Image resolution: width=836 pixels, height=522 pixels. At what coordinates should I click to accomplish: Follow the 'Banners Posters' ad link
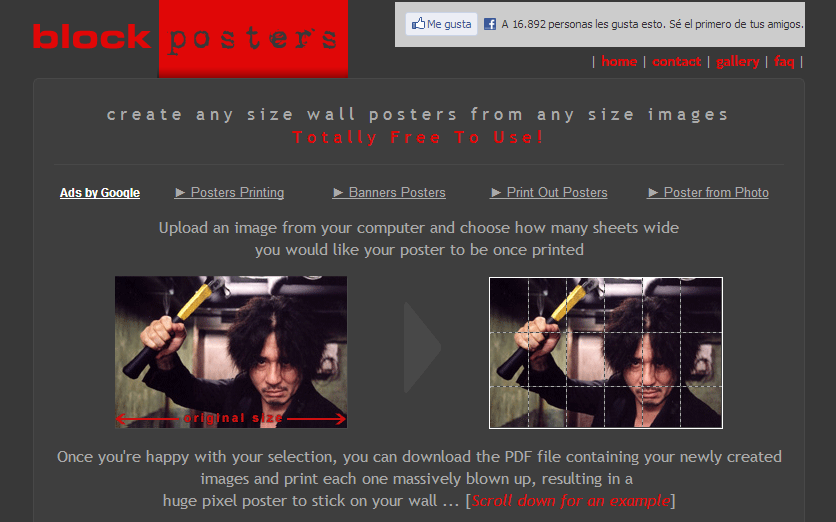[397, 192]
